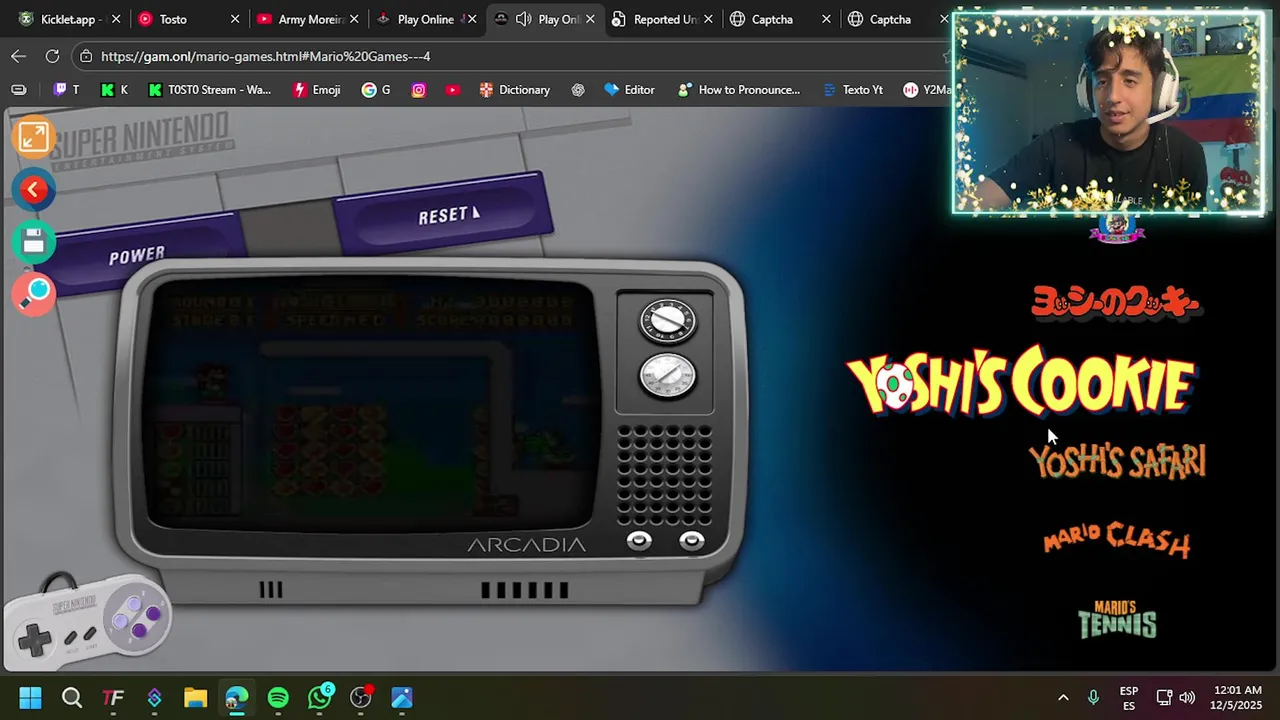Switch to the first Play Online tab
The height and width of the screenshot is (720, 1280).
coord(425,19)
